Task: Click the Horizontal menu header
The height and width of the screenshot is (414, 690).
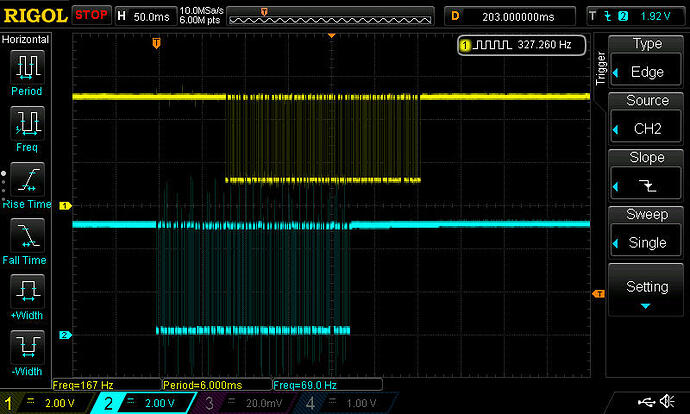Action: (x=26, y=40)
